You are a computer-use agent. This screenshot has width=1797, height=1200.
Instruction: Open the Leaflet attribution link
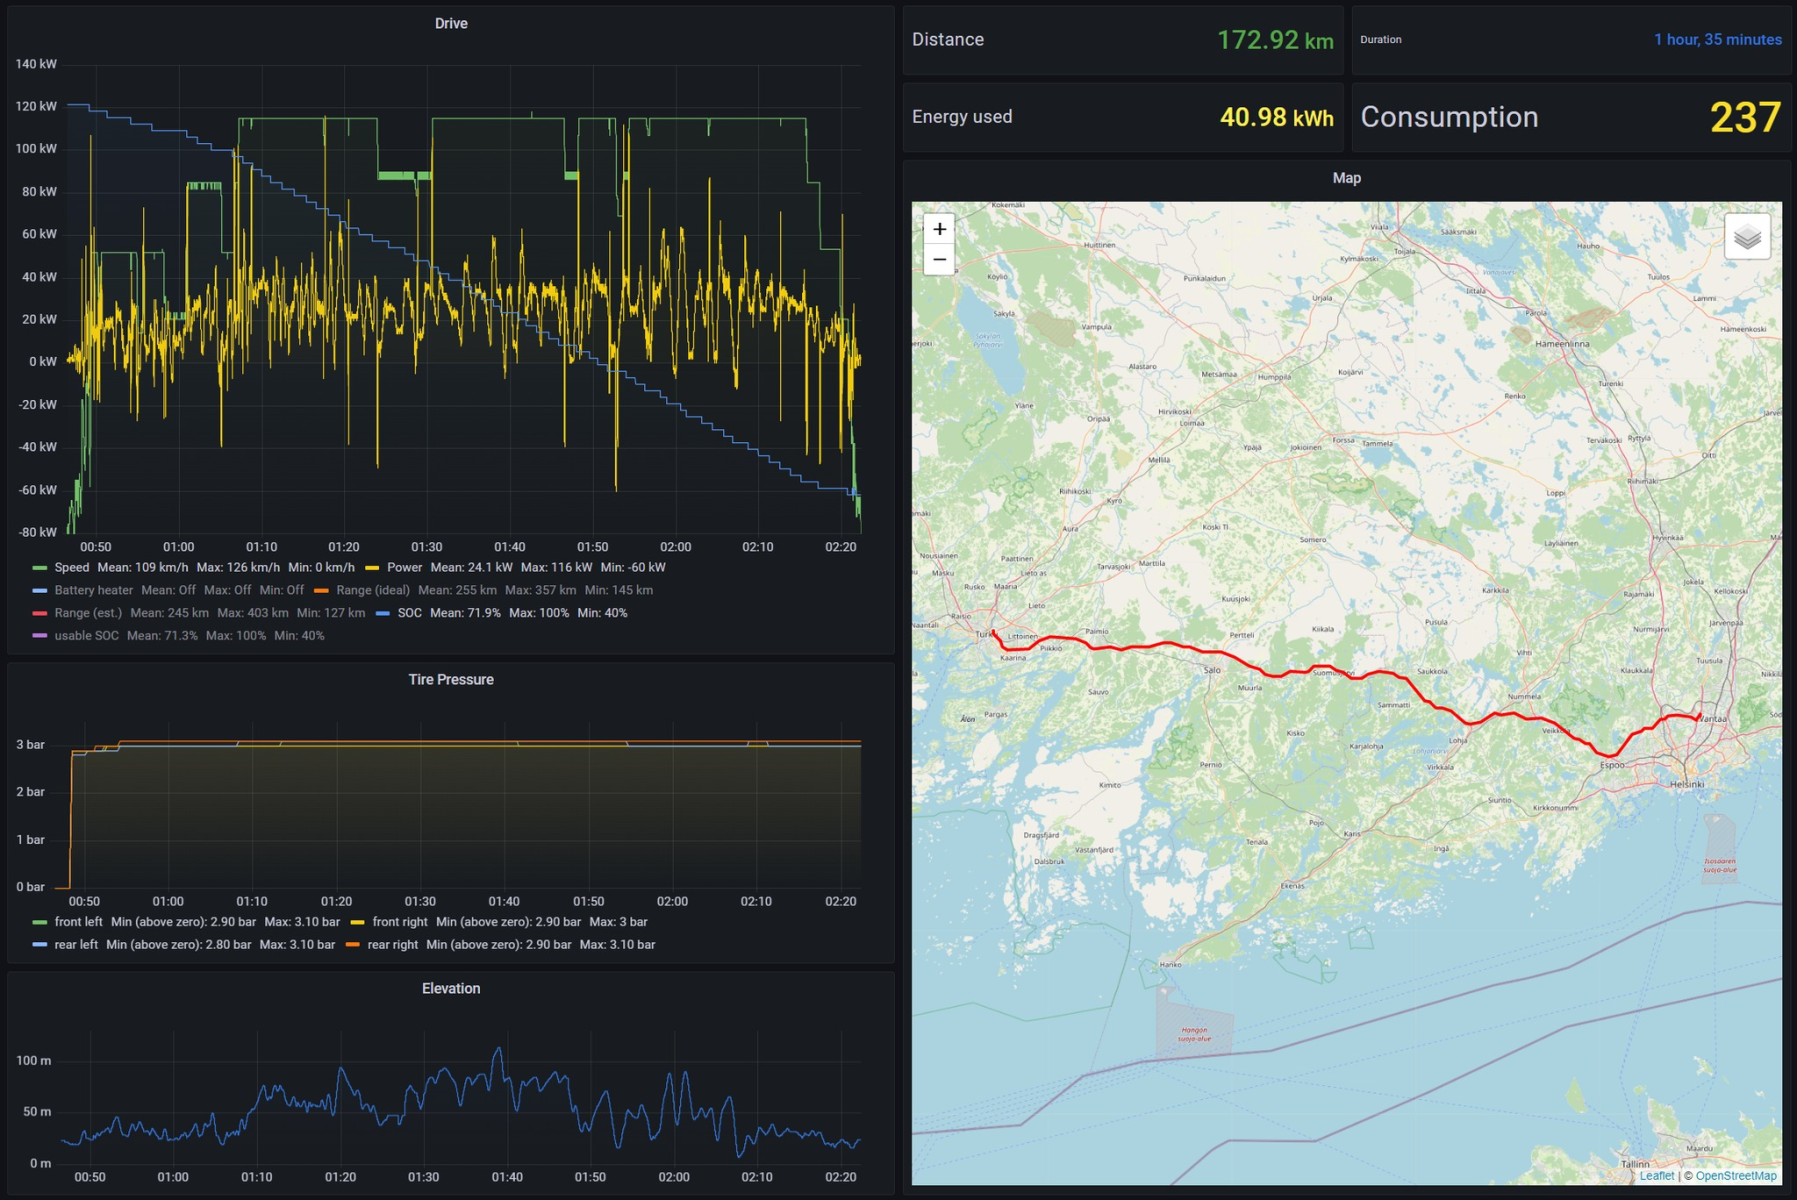tap(1656, 1175)
